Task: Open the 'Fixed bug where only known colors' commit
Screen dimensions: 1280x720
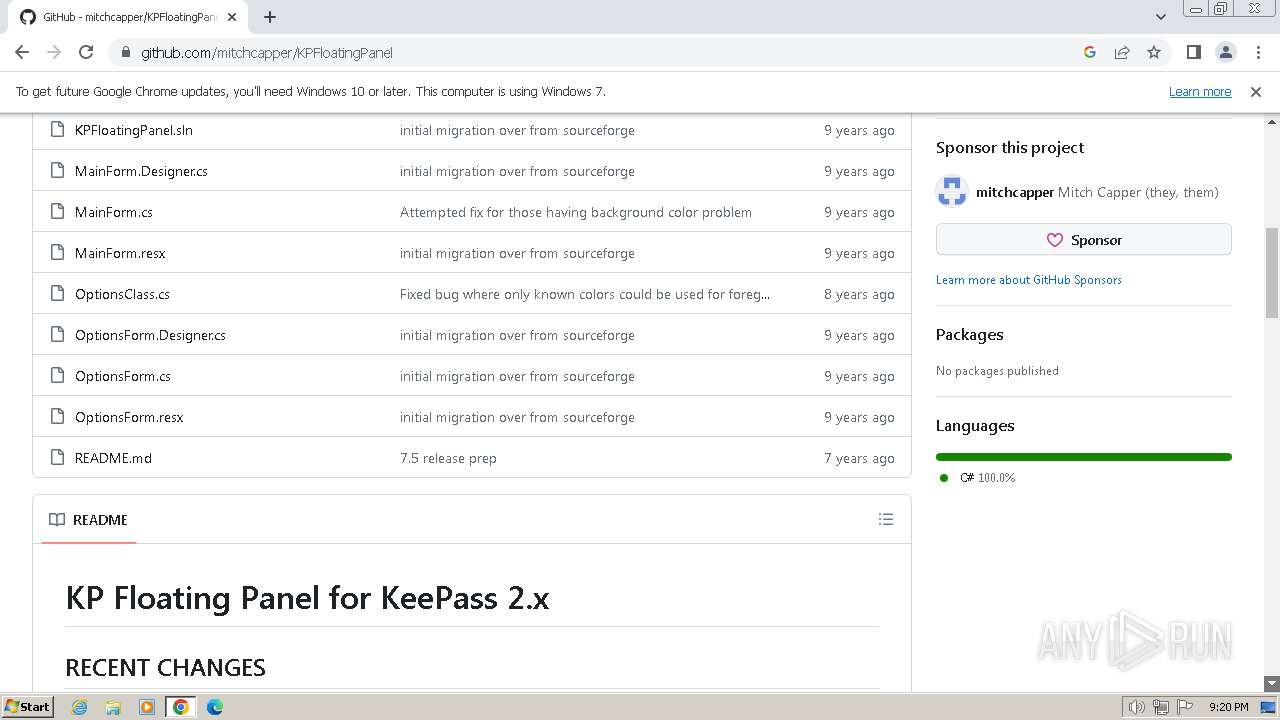Action: [585, 294]
